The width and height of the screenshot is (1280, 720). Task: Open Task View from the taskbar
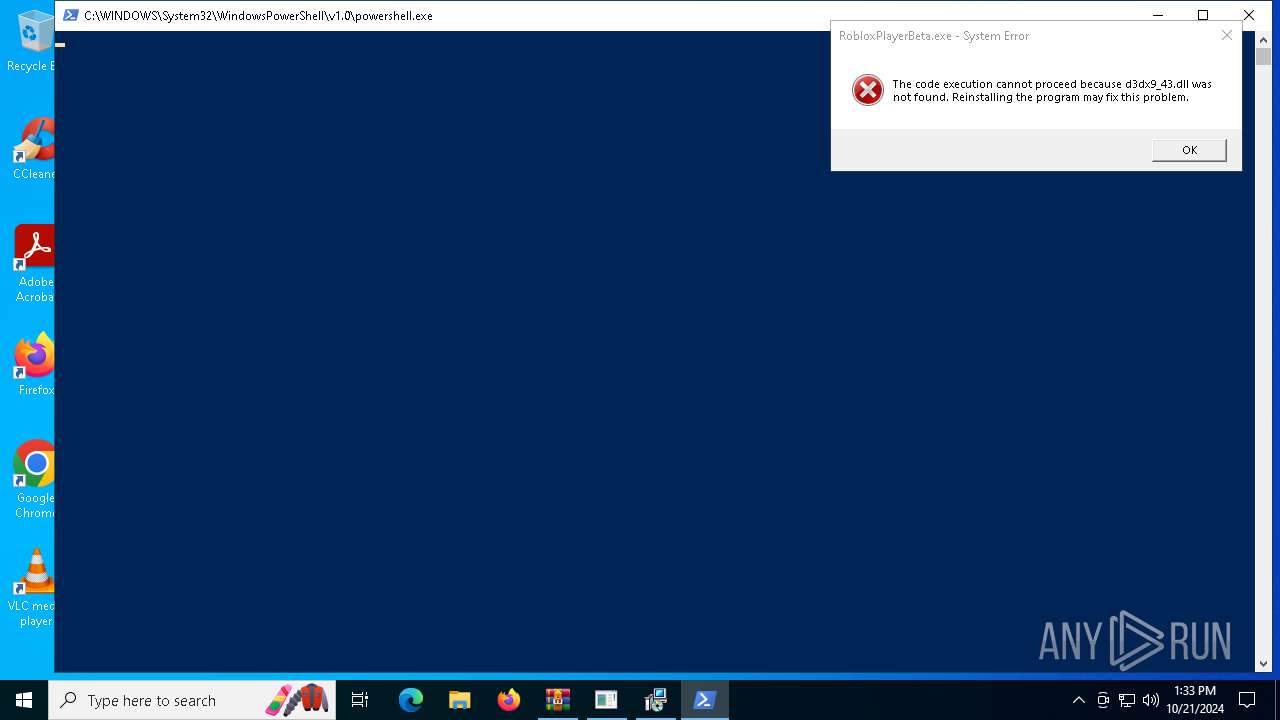coord(360,700)
